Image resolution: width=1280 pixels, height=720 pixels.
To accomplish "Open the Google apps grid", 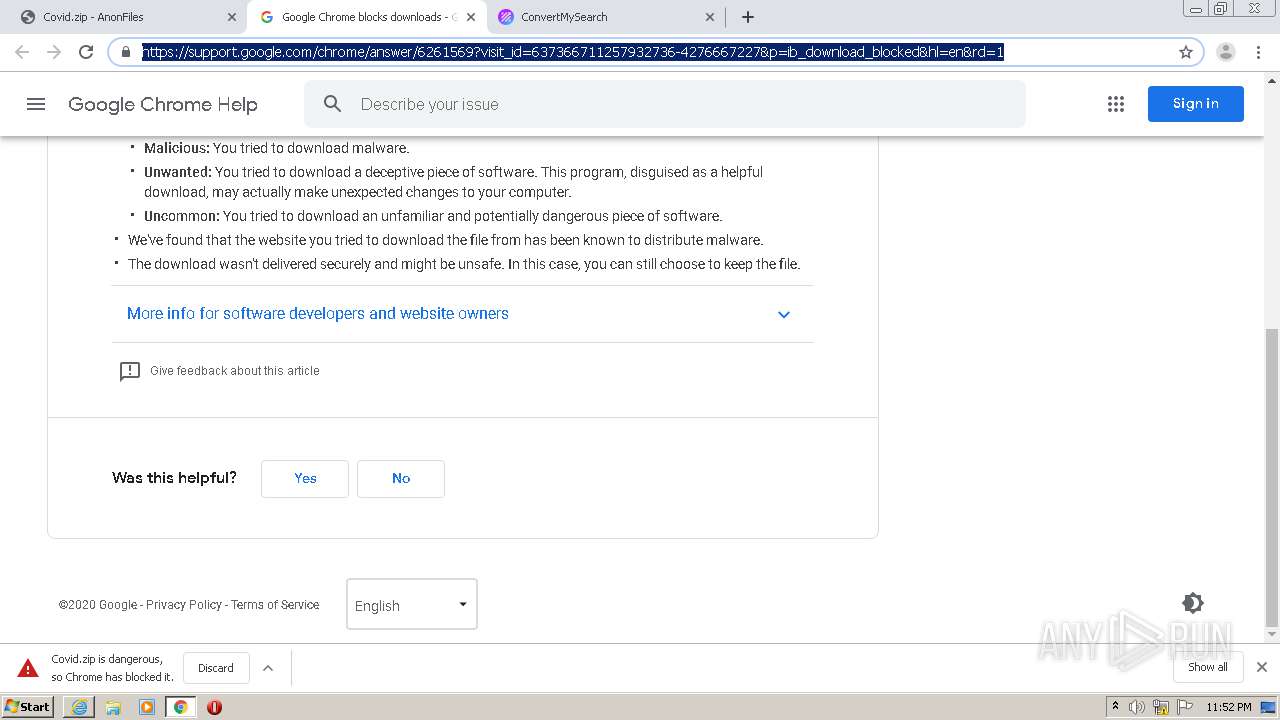I will 1116,104.
